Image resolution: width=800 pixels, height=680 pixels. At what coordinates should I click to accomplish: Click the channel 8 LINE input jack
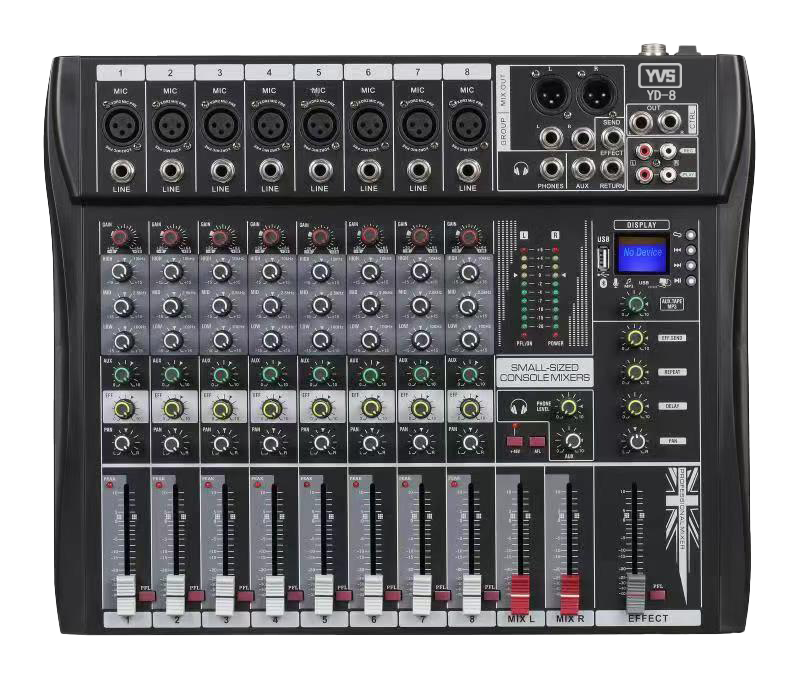[x=466, y=170]
